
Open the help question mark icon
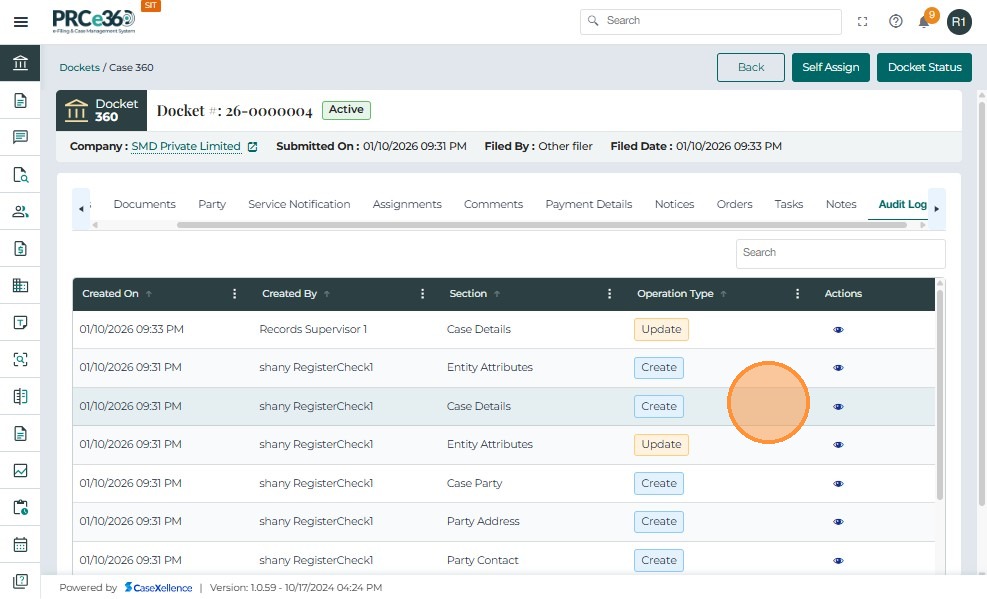pyautogui.click(x=895, y=21)
